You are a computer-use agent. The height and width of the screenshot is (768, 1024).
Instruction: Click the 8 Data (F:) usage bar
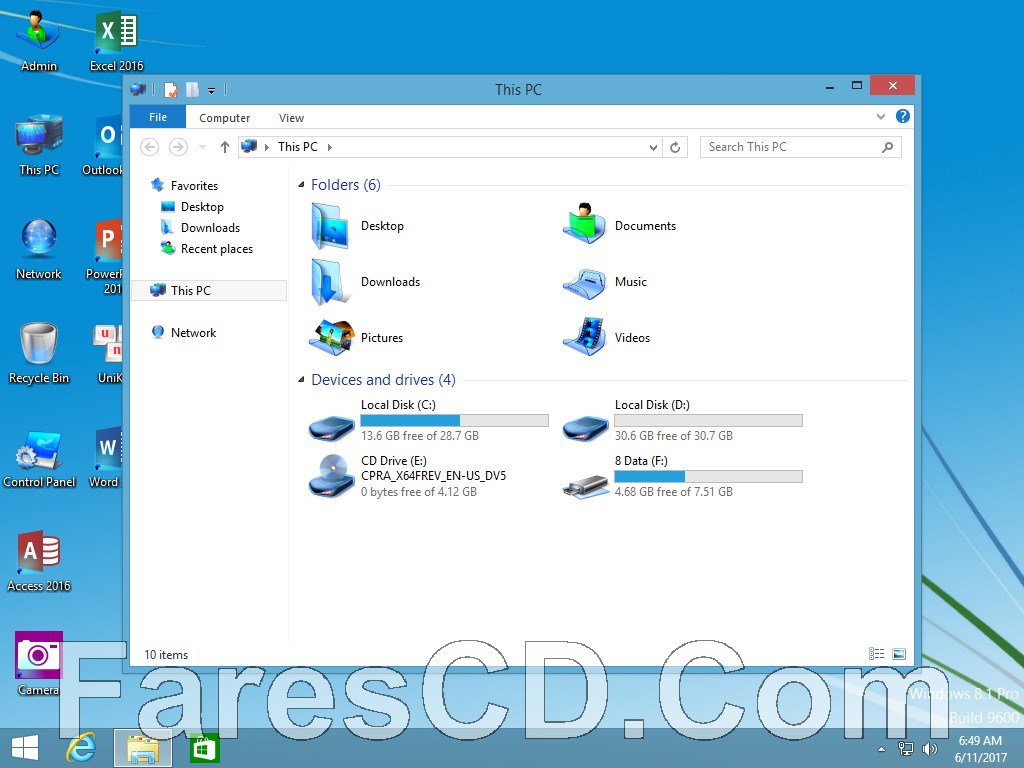(709, 477)
